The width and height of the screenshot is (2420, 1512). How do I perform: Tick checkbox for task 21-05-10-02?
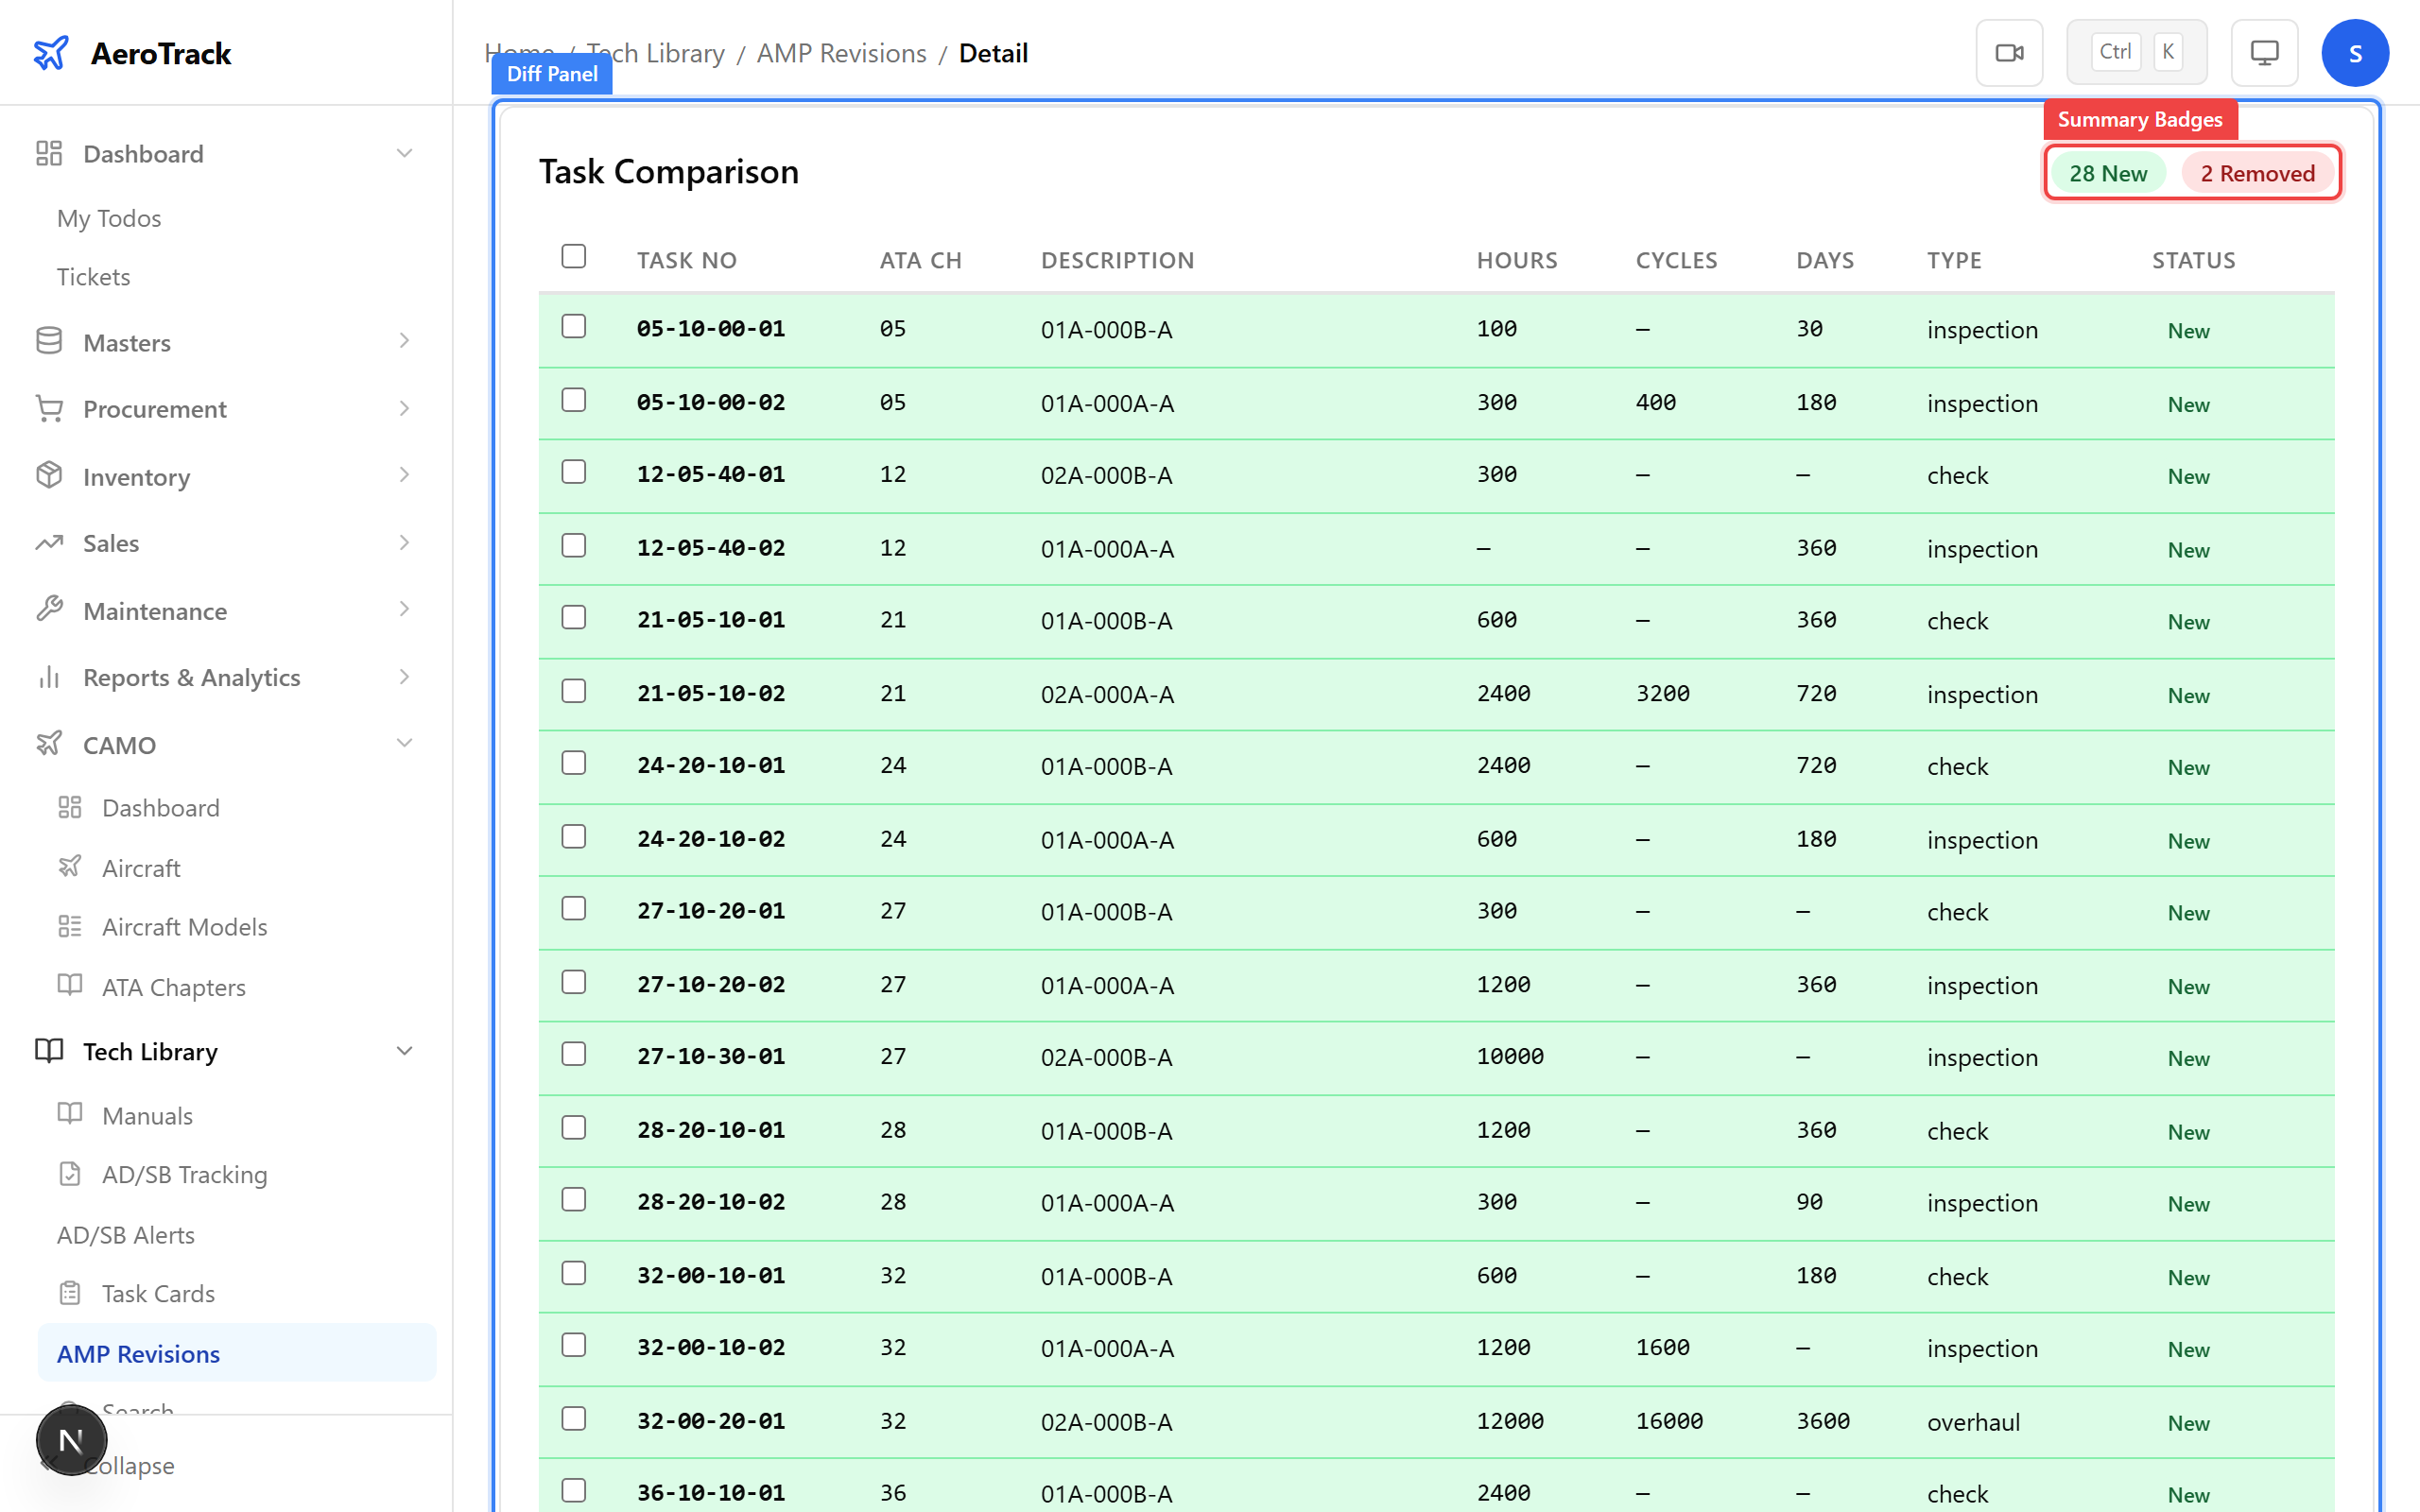[x=574, y=691]
